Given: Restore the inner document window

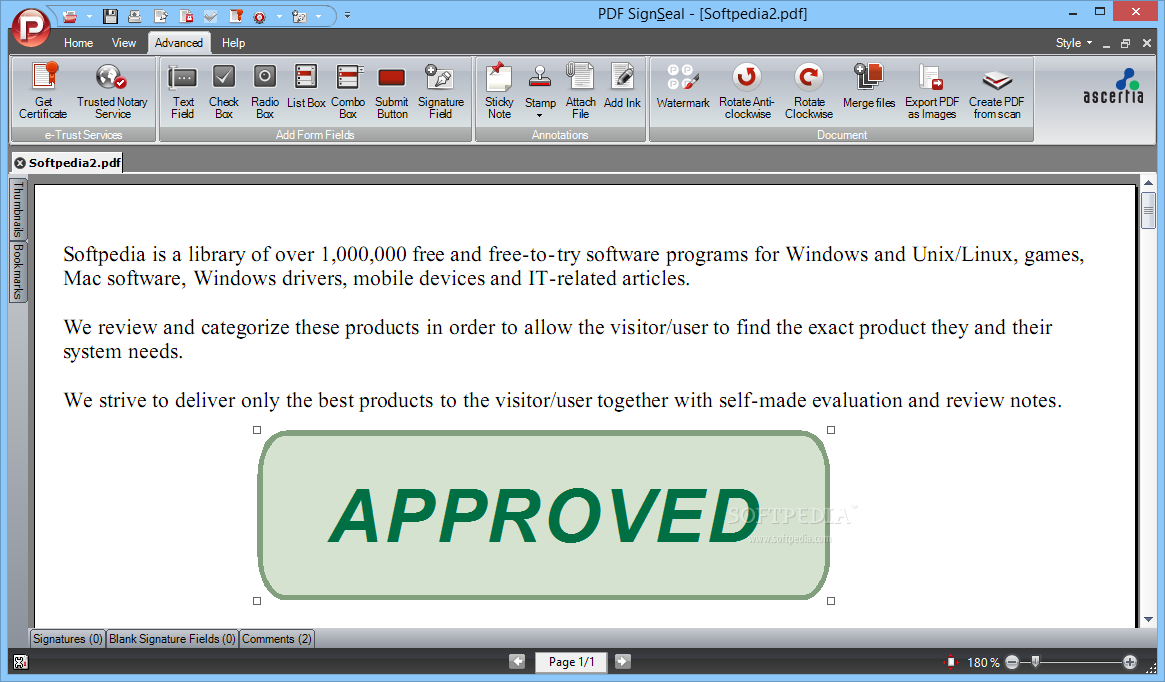Looking at the screenshot, I should click(1126, 44).
